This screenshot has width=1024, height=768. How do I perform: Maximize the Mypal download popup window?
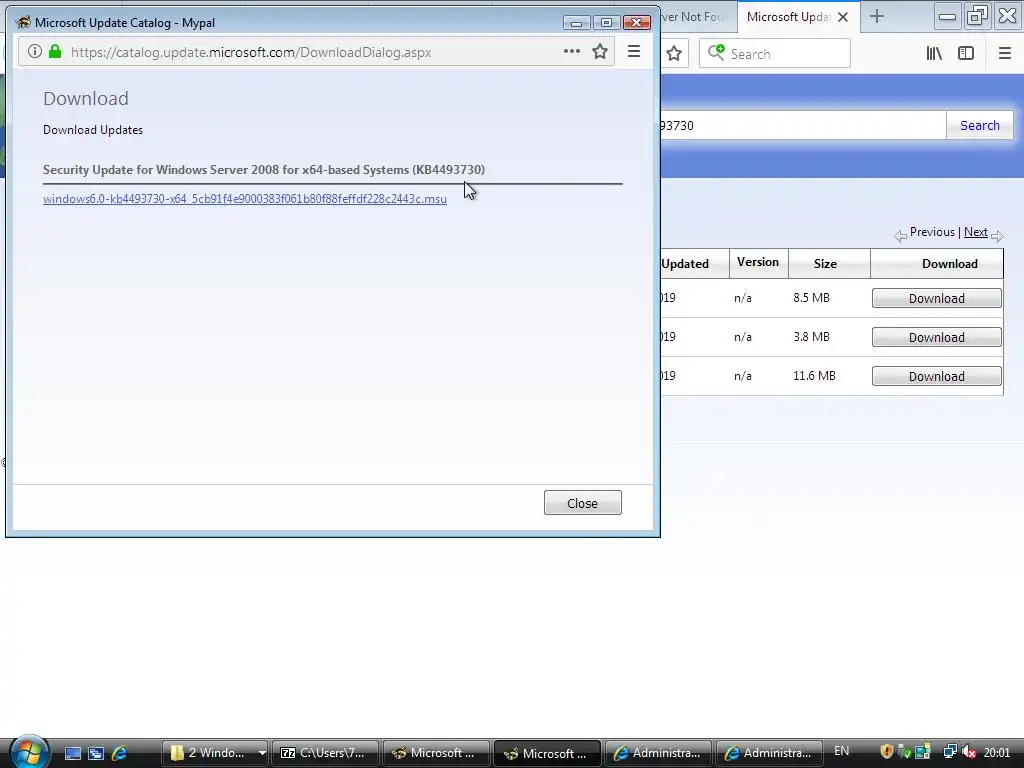[606, 23]
